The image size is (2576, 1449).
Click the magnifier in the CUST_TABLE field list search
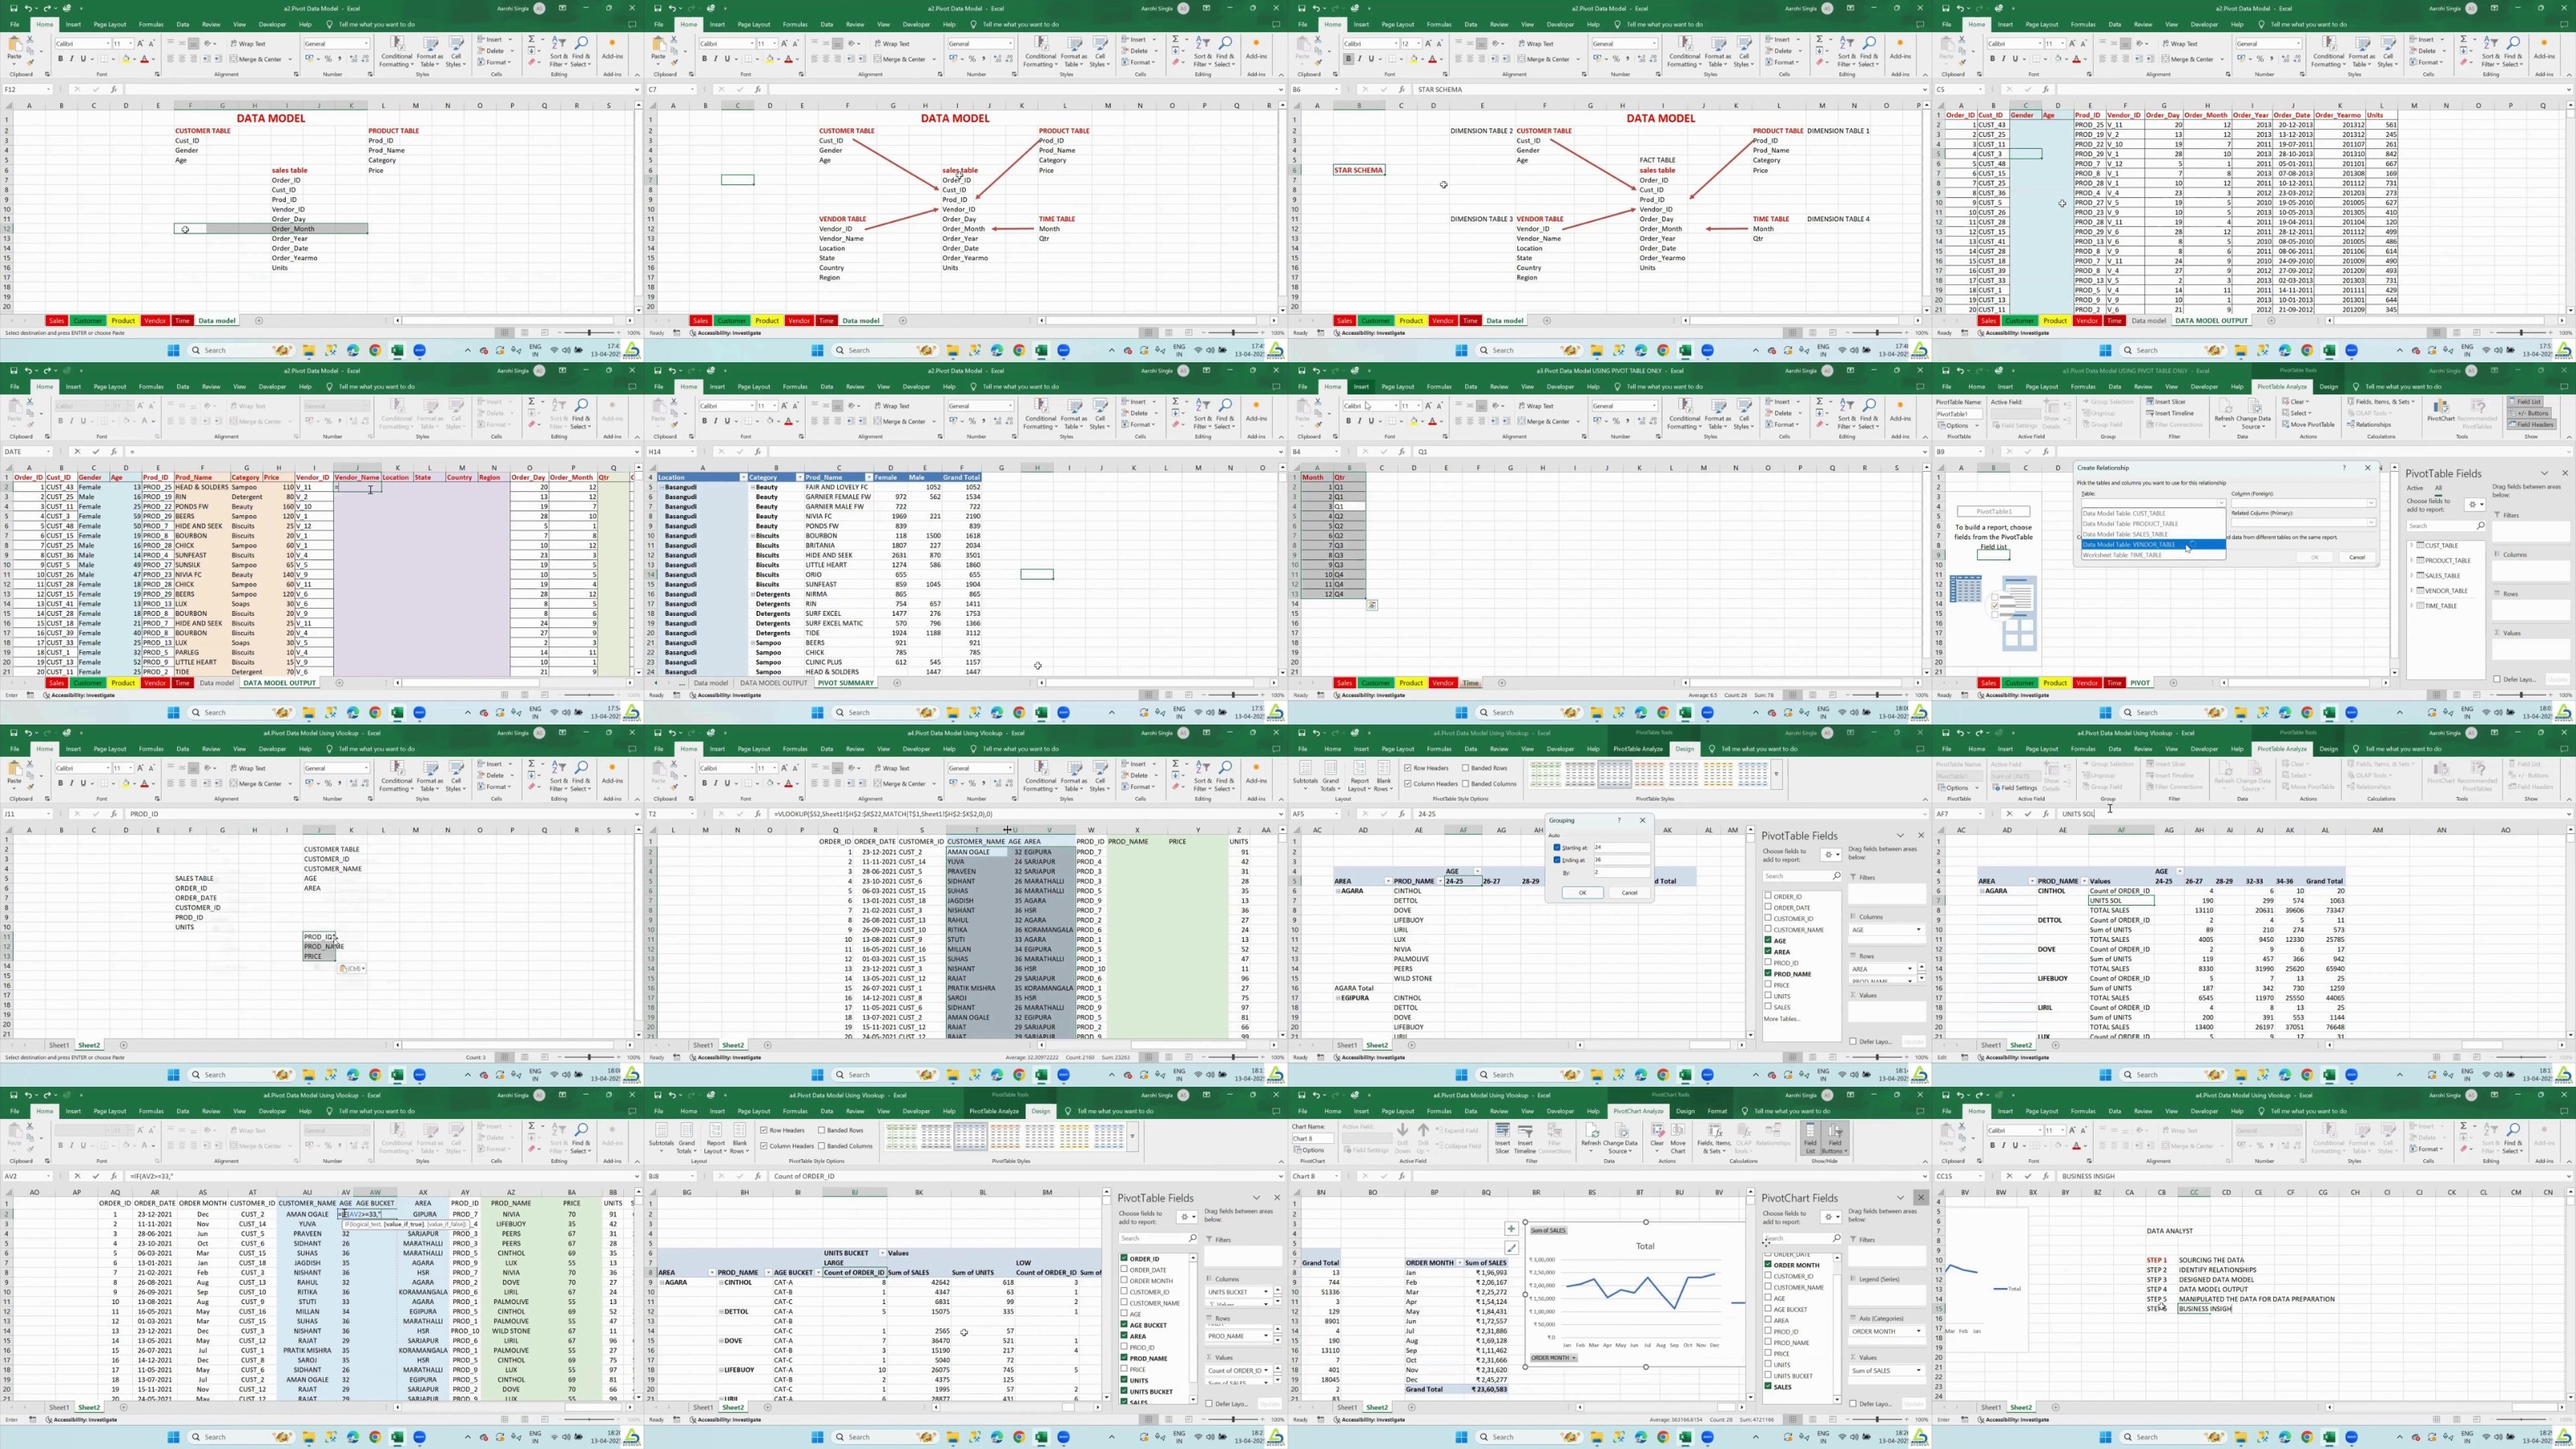click(x=2481, y=526)
